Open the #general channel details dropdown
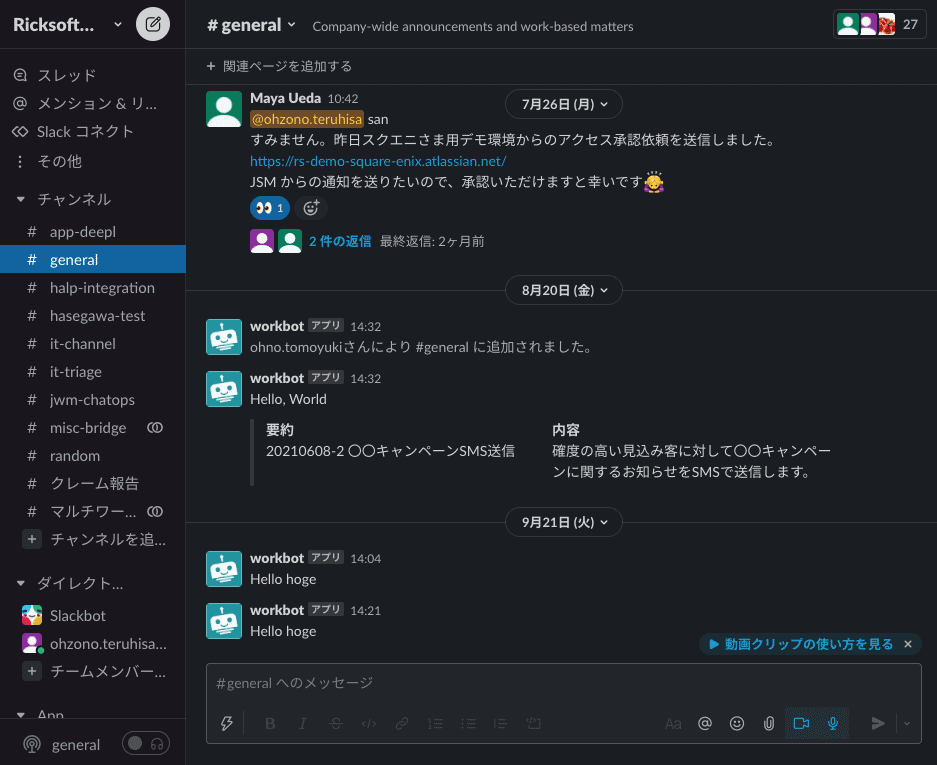 251,25
